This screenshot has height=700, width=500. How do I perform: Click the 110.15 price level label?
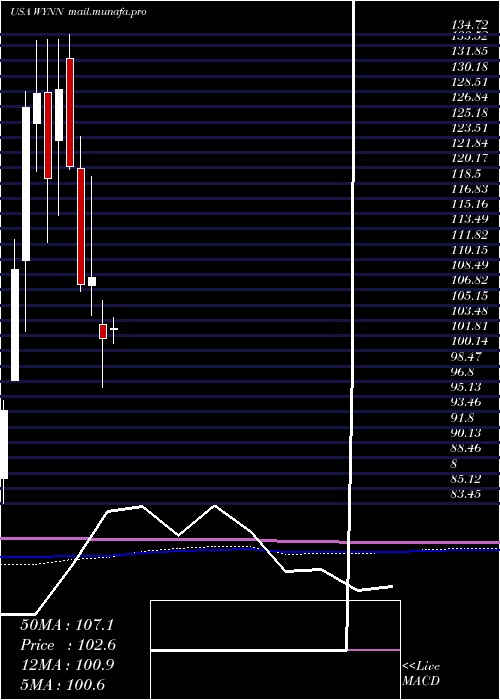click(472, 250)
